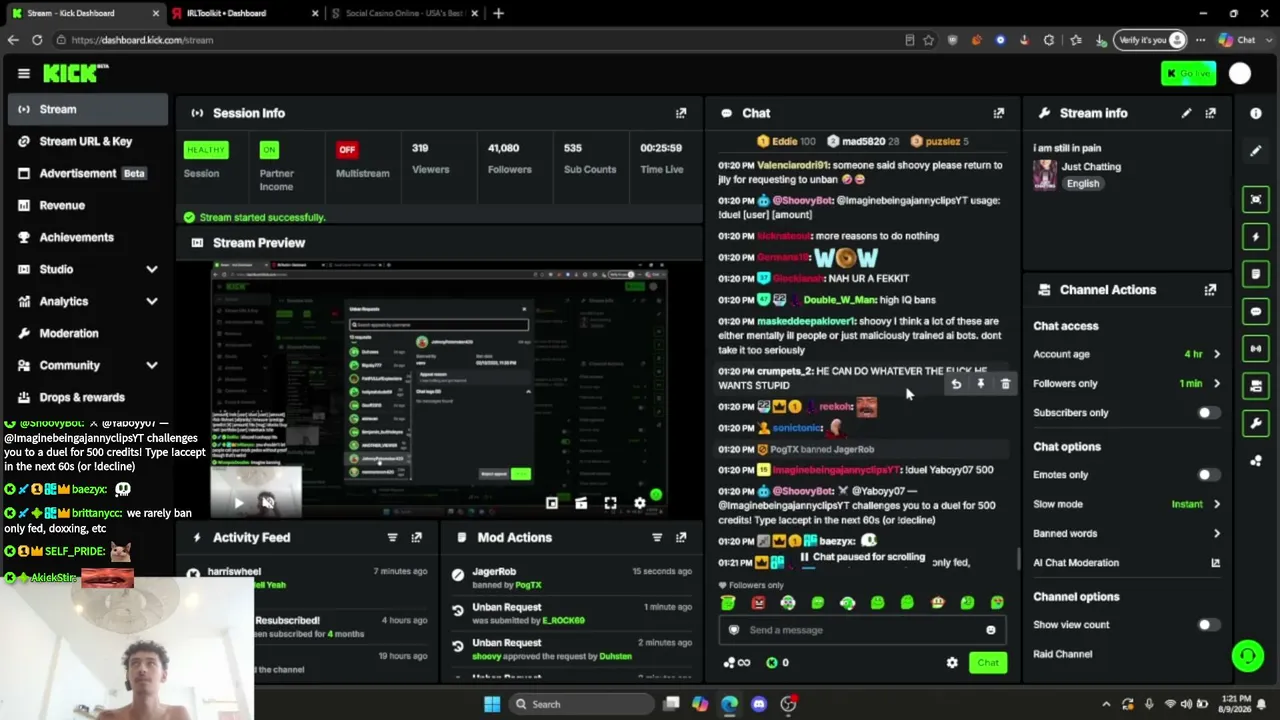The width and height of the screenshot is (1280, 720).
Task: Open the Advertisement Beta page
Action: (88, 173)
